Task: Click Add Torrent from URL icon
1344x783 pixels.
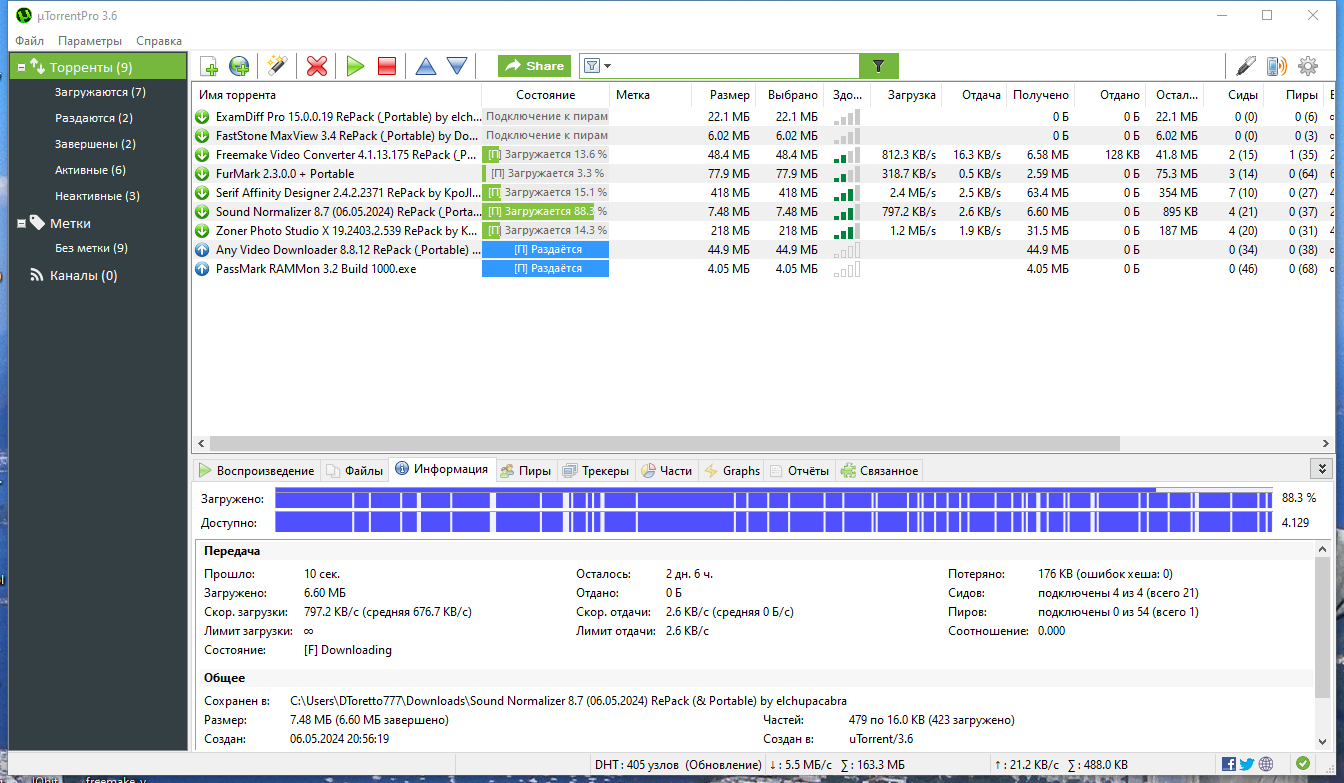Action: 239,66
